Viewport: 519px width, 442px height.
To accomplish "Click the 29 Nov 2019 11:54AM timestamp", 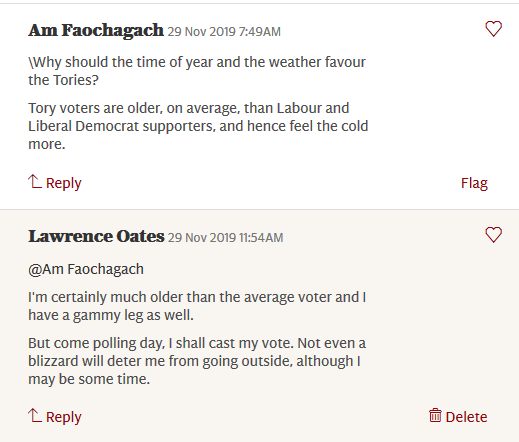I will pos(226,238).
